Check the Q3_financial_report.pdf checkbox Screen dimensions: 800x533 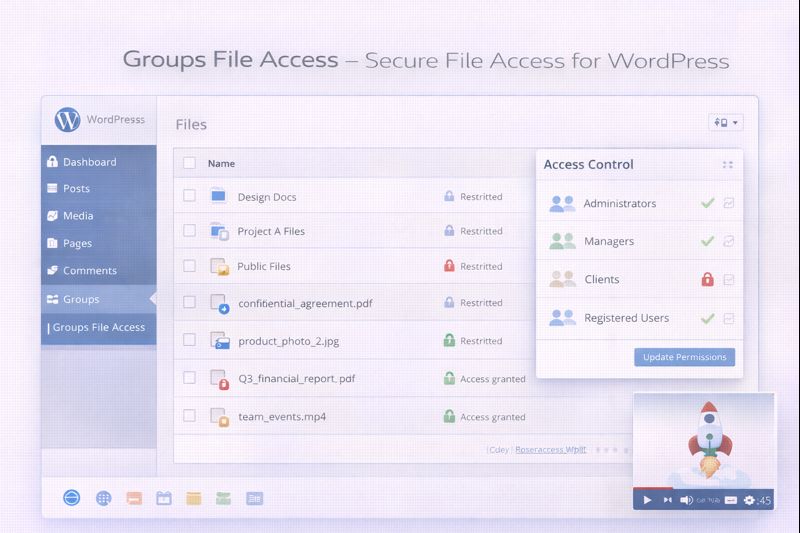(189, 377)
